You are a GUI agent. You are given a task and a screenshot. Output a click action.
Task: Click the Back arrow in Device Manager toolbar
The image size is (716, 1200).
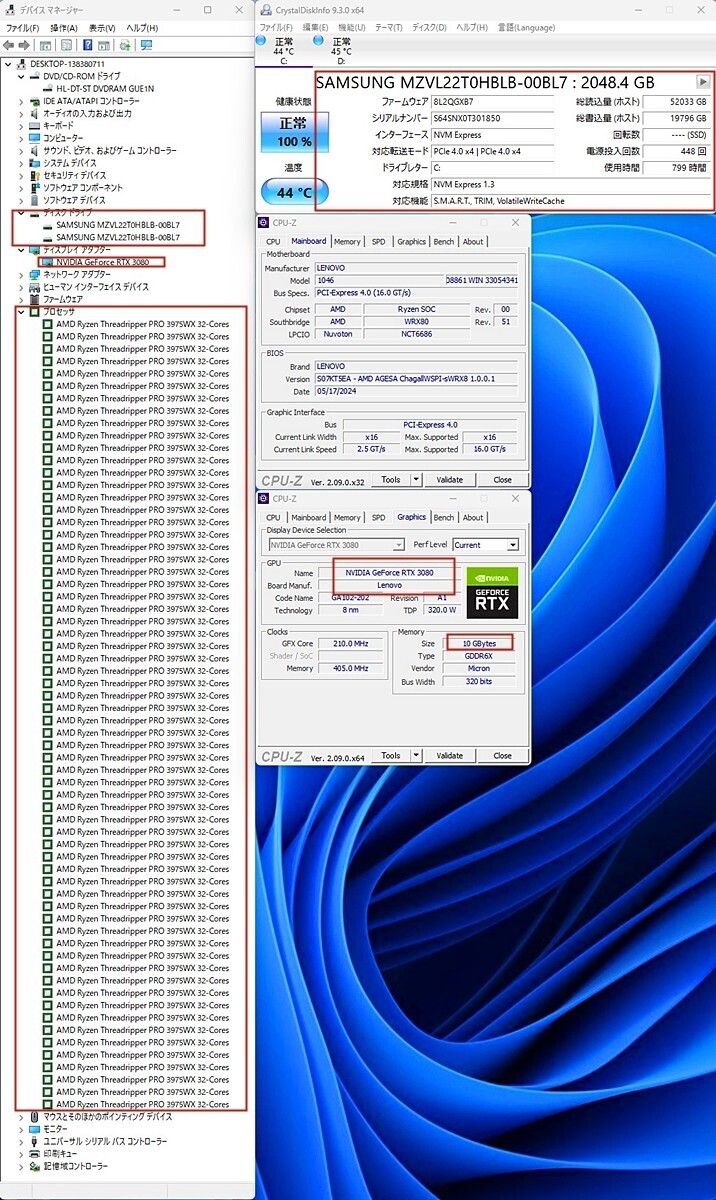point(9,45)
